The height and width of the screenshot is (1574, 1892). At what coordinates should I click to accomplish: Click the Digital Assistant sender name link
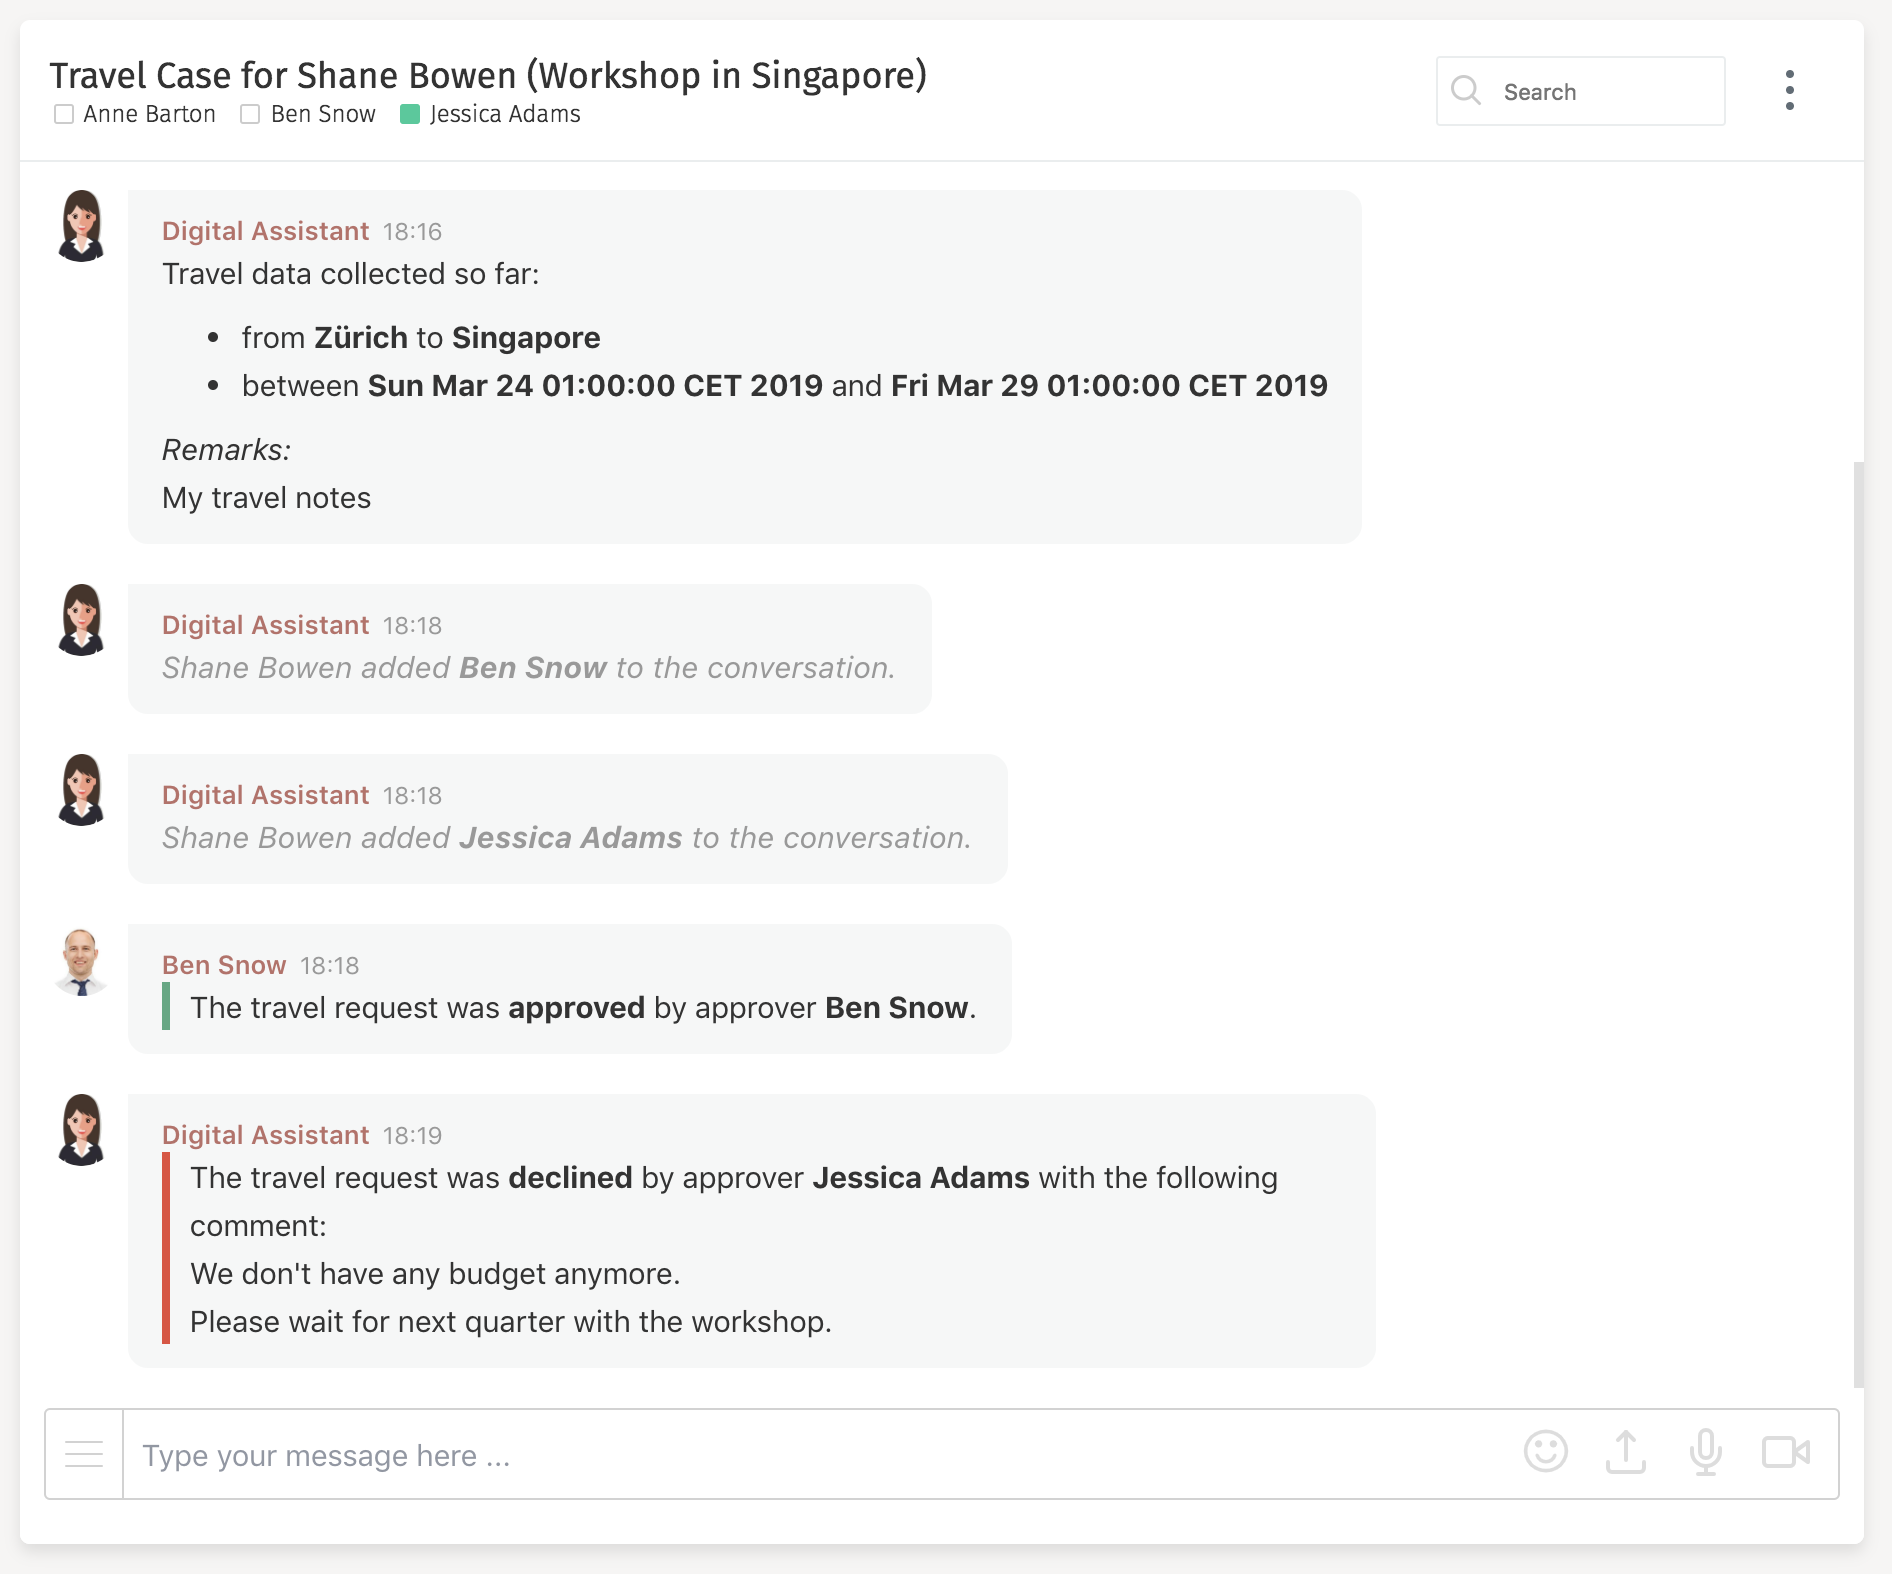(x=265, y=230)
